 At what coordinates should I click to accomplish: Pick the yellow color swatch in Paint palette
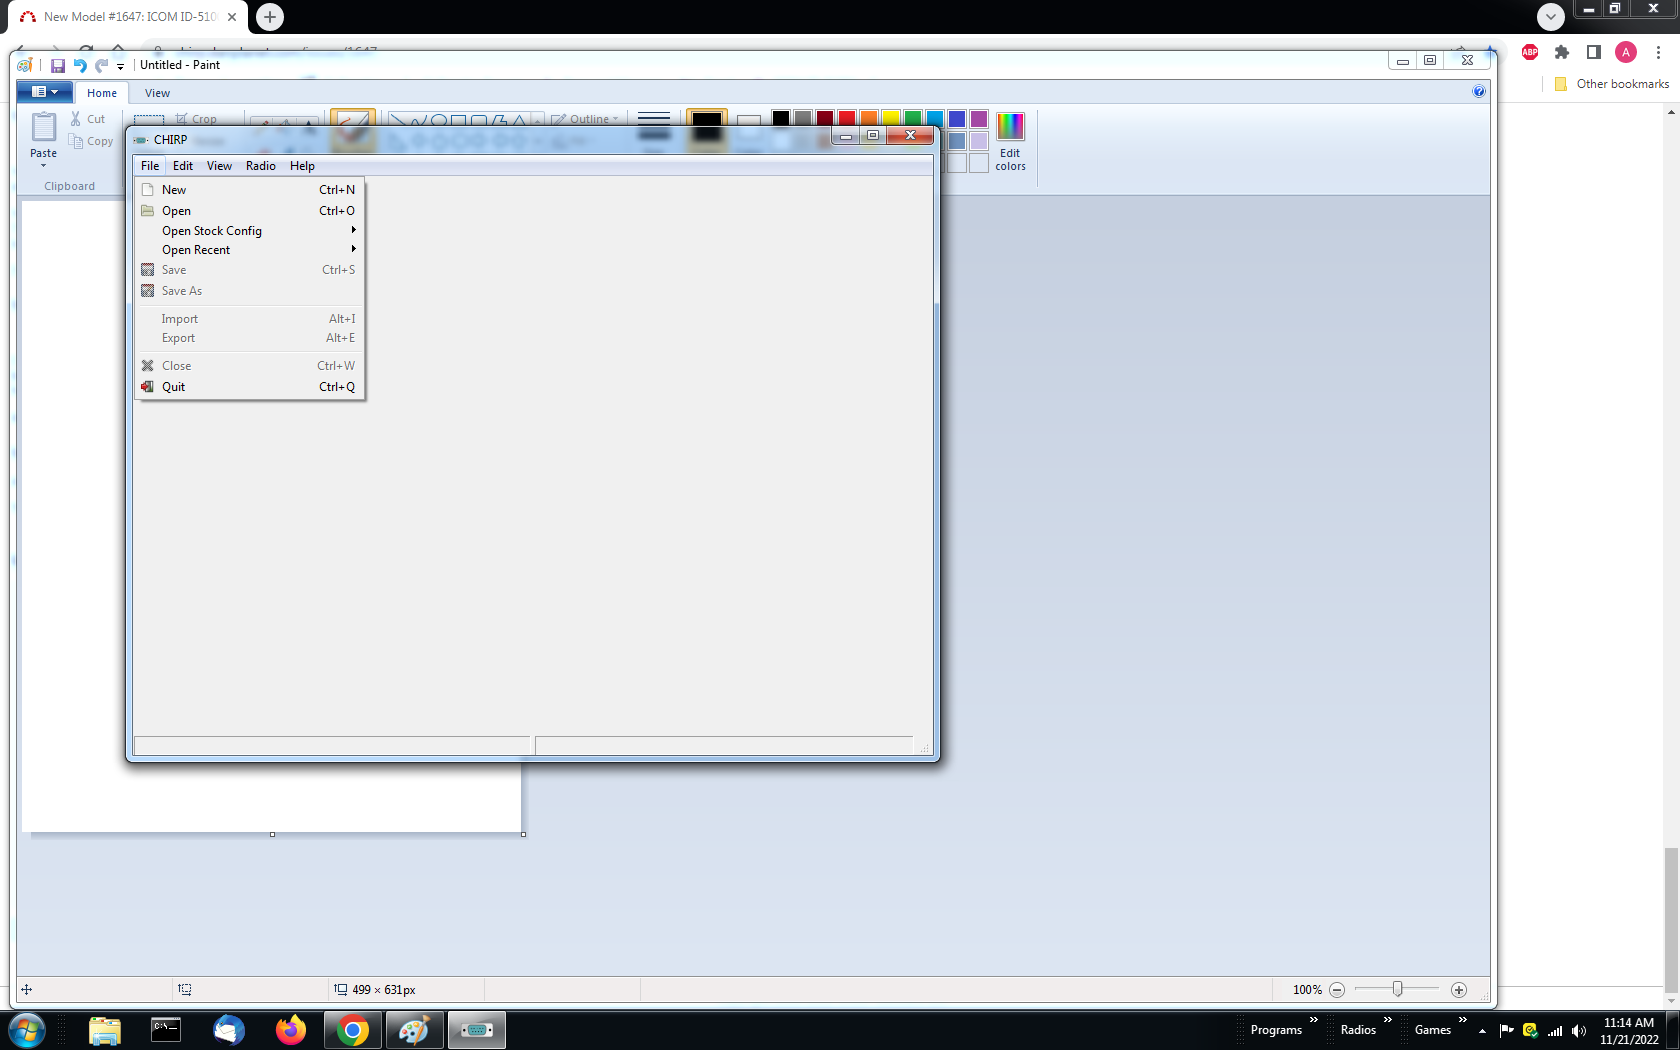(891, 119)
